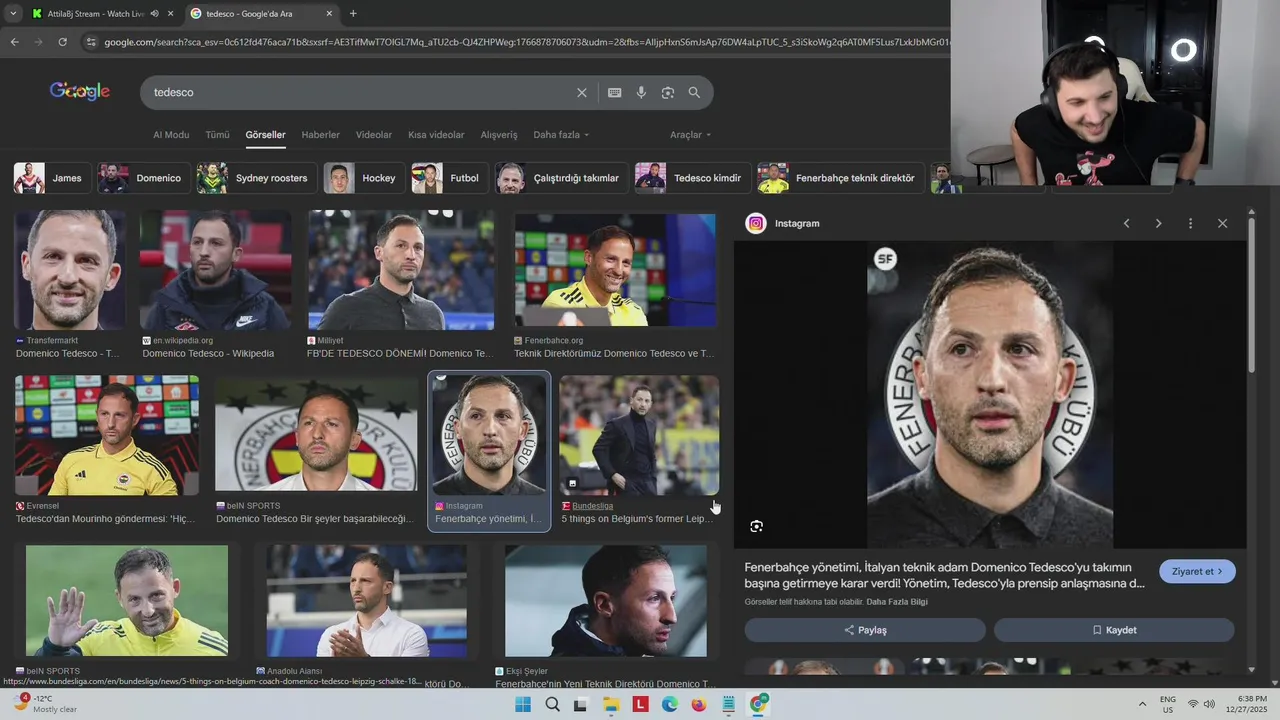Select the James filter chip
Image resolution: width=1280 pixels, height=720 pixels.
(x=51, y=178)
